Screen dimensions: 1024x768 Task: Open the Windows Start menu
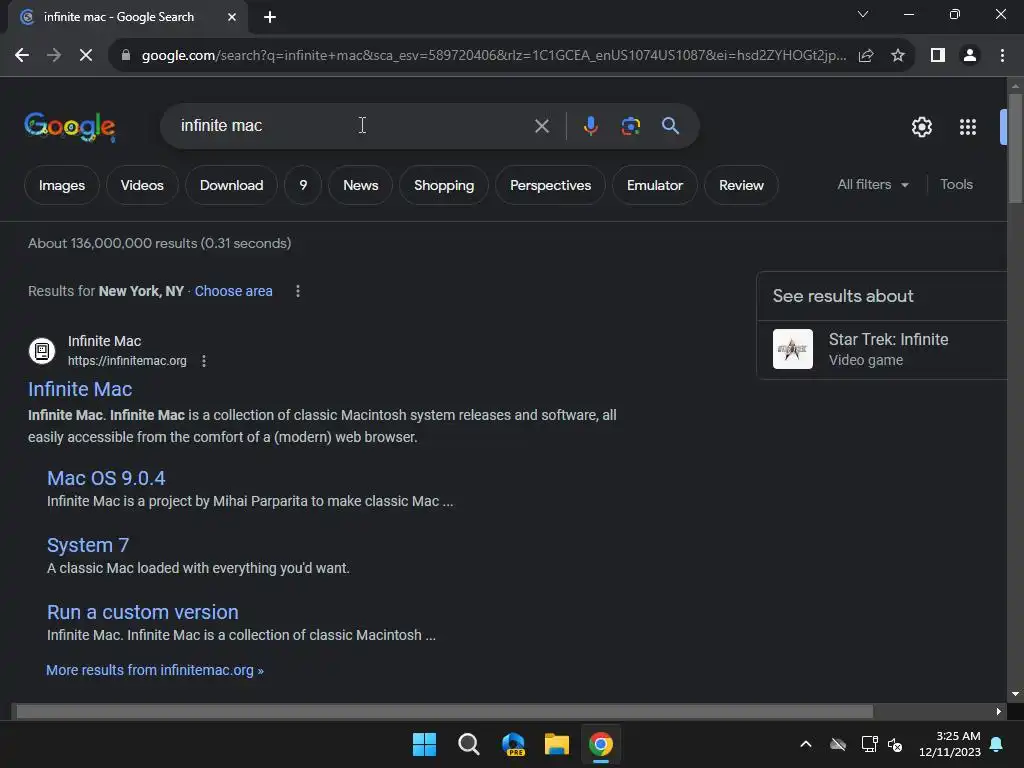click(424, 744)
